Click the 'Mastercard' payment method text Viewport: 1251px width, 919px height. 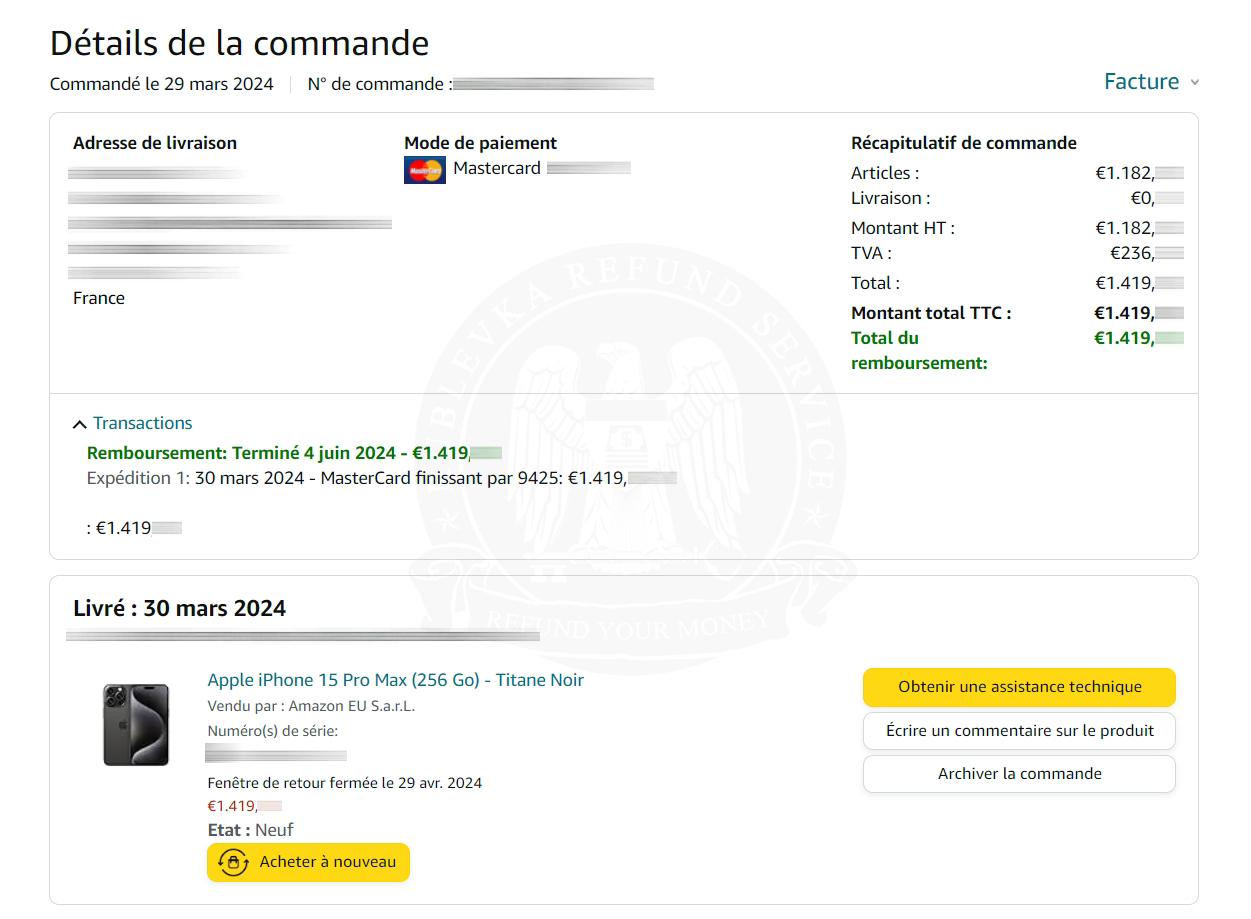tap(497, 168)
